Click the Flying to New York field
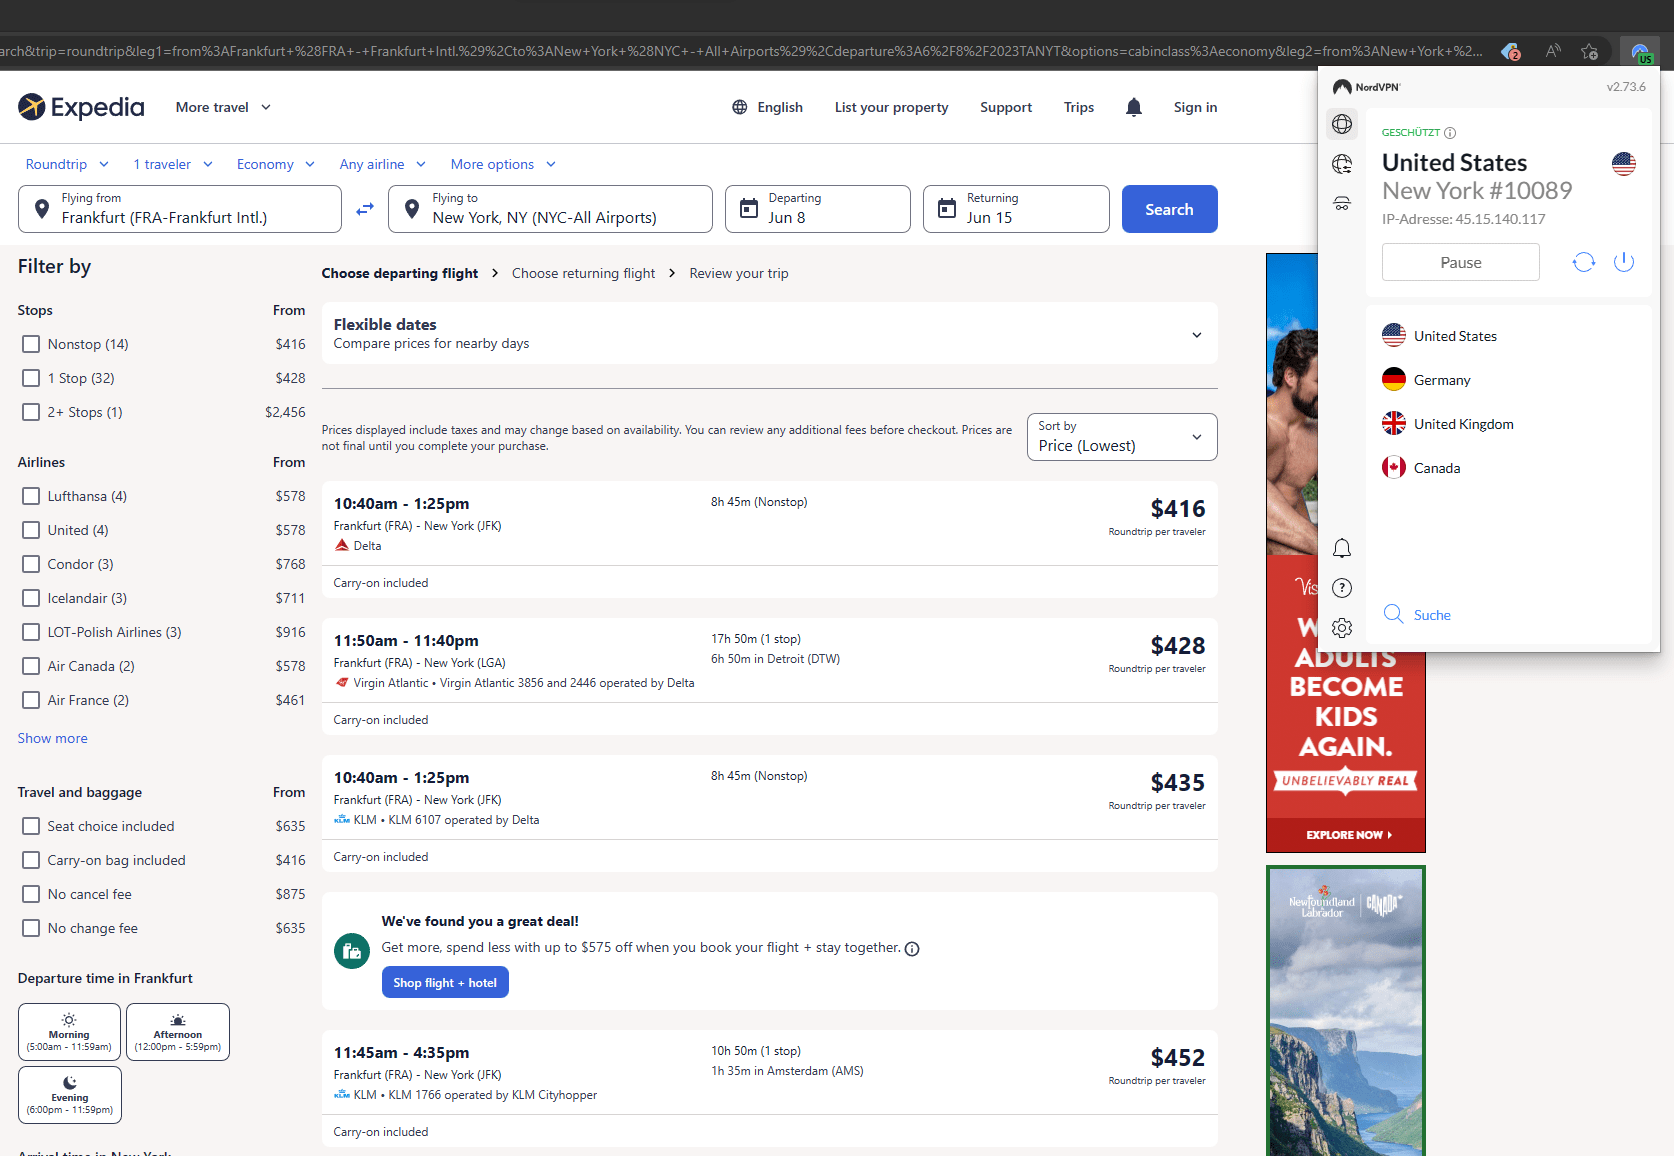Image resolution: width=1674 pixels, height=1156 pixels. click(550, 209)
